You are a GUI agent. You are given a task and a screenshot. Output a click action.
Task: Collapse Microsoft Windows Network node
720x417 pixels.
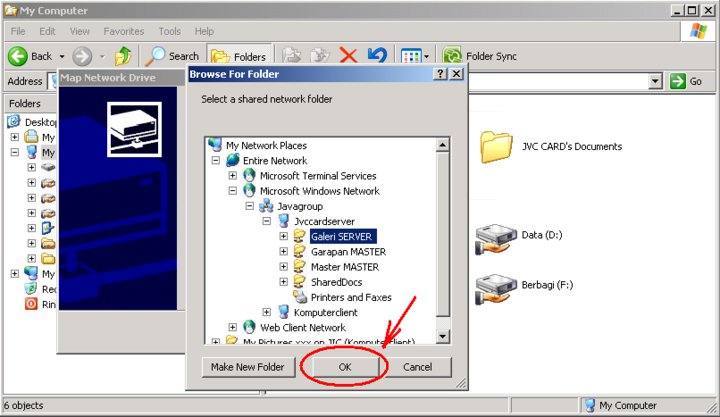click(x=233, y=191)
